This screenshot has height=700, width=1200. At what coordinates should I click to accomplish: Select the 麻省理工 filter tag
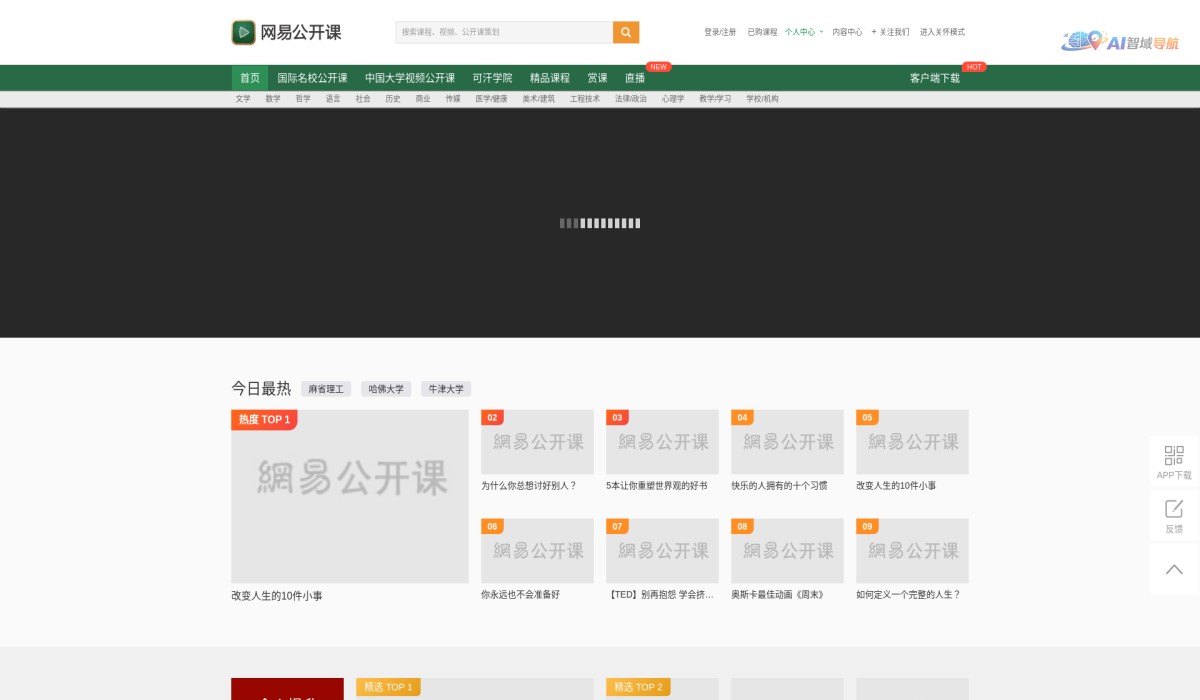[326, 389]
